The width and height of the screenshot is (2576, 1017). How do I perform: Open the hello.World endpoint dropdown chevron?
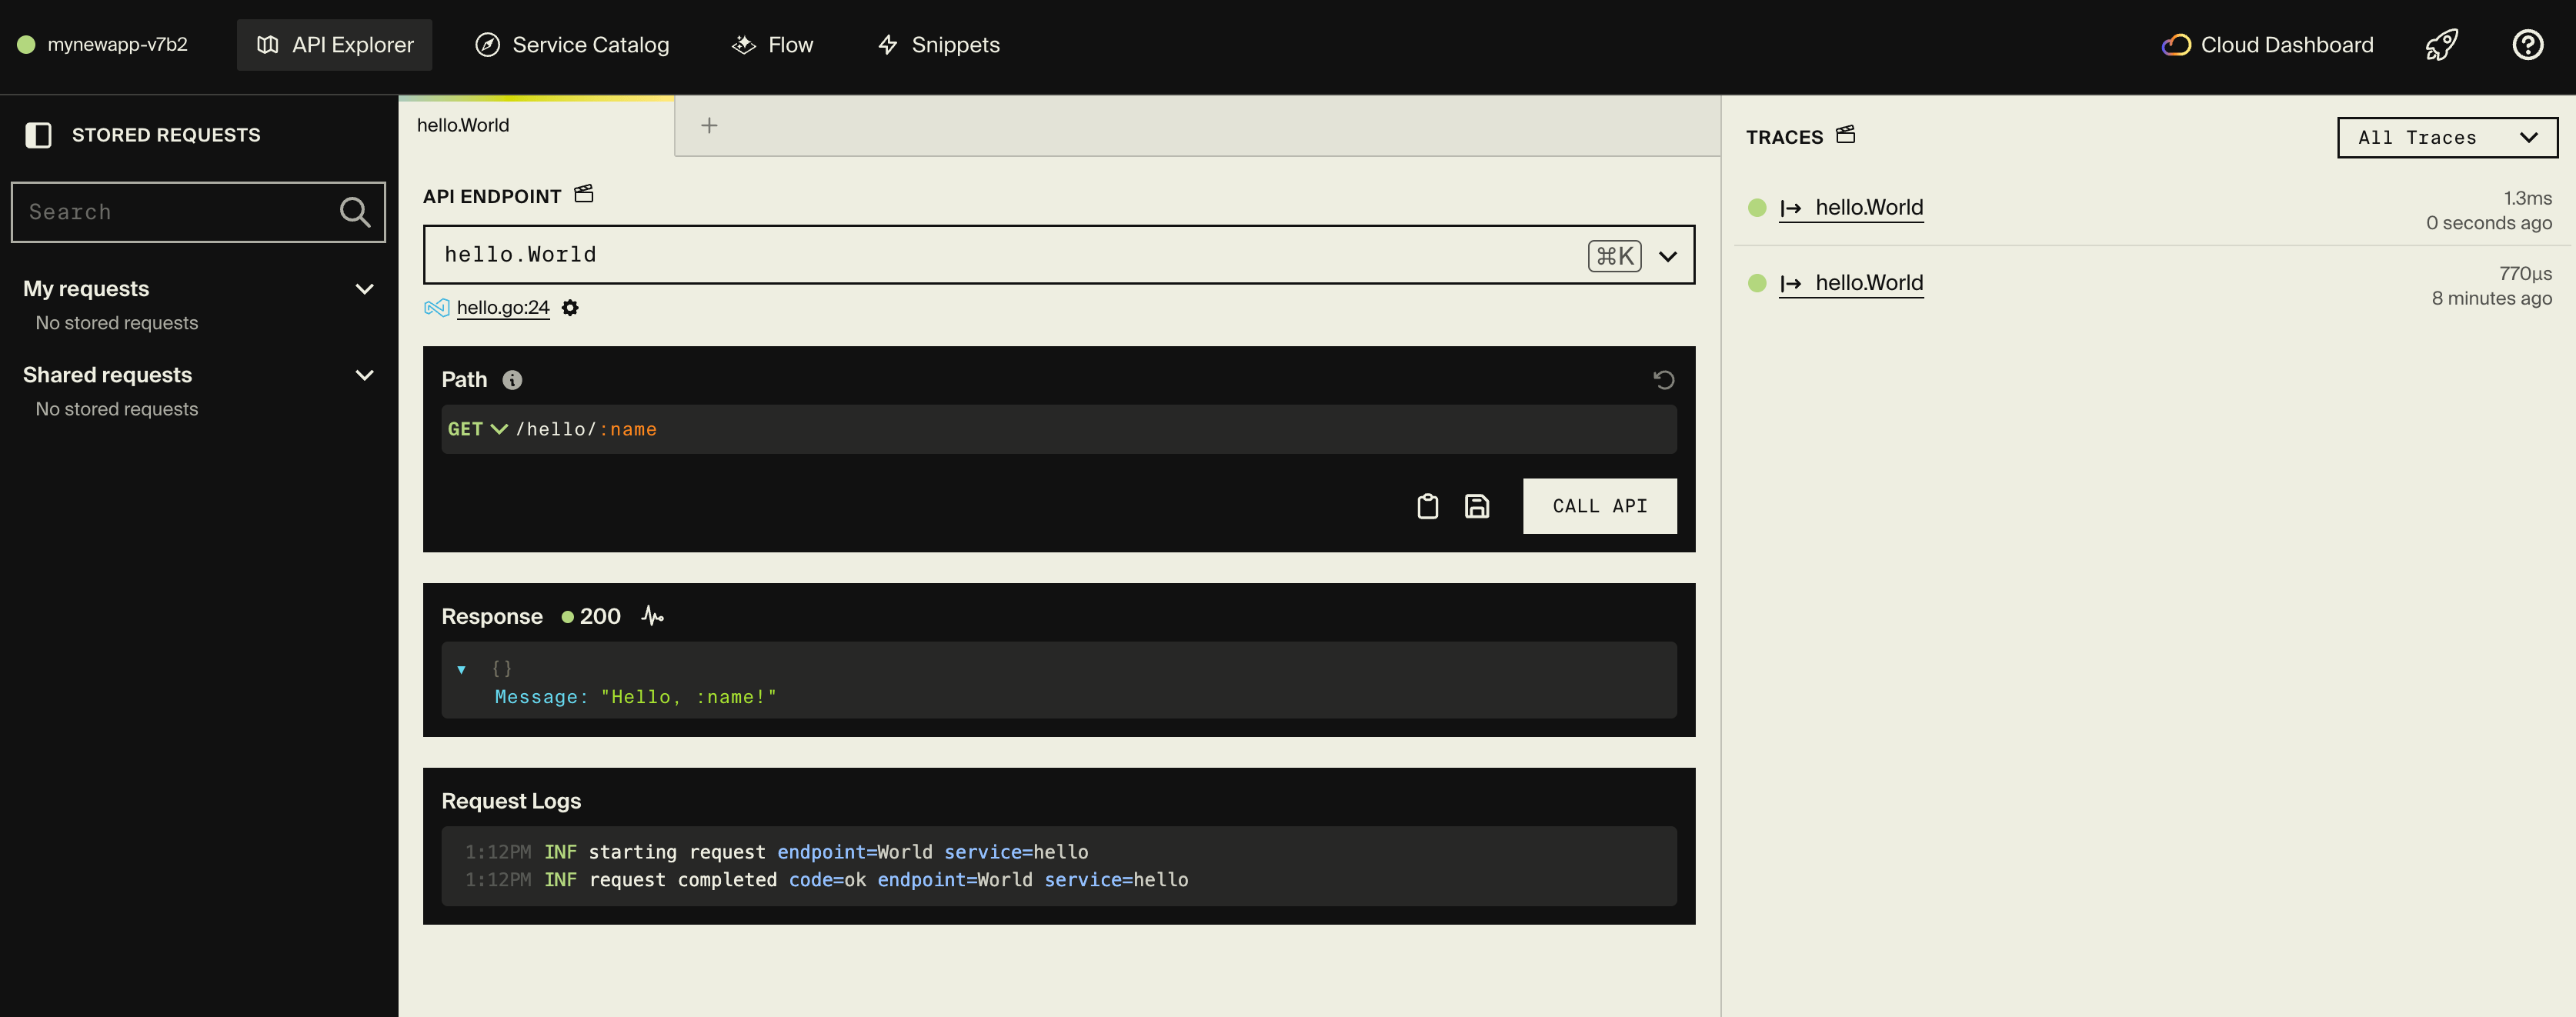click(1667, 256)
